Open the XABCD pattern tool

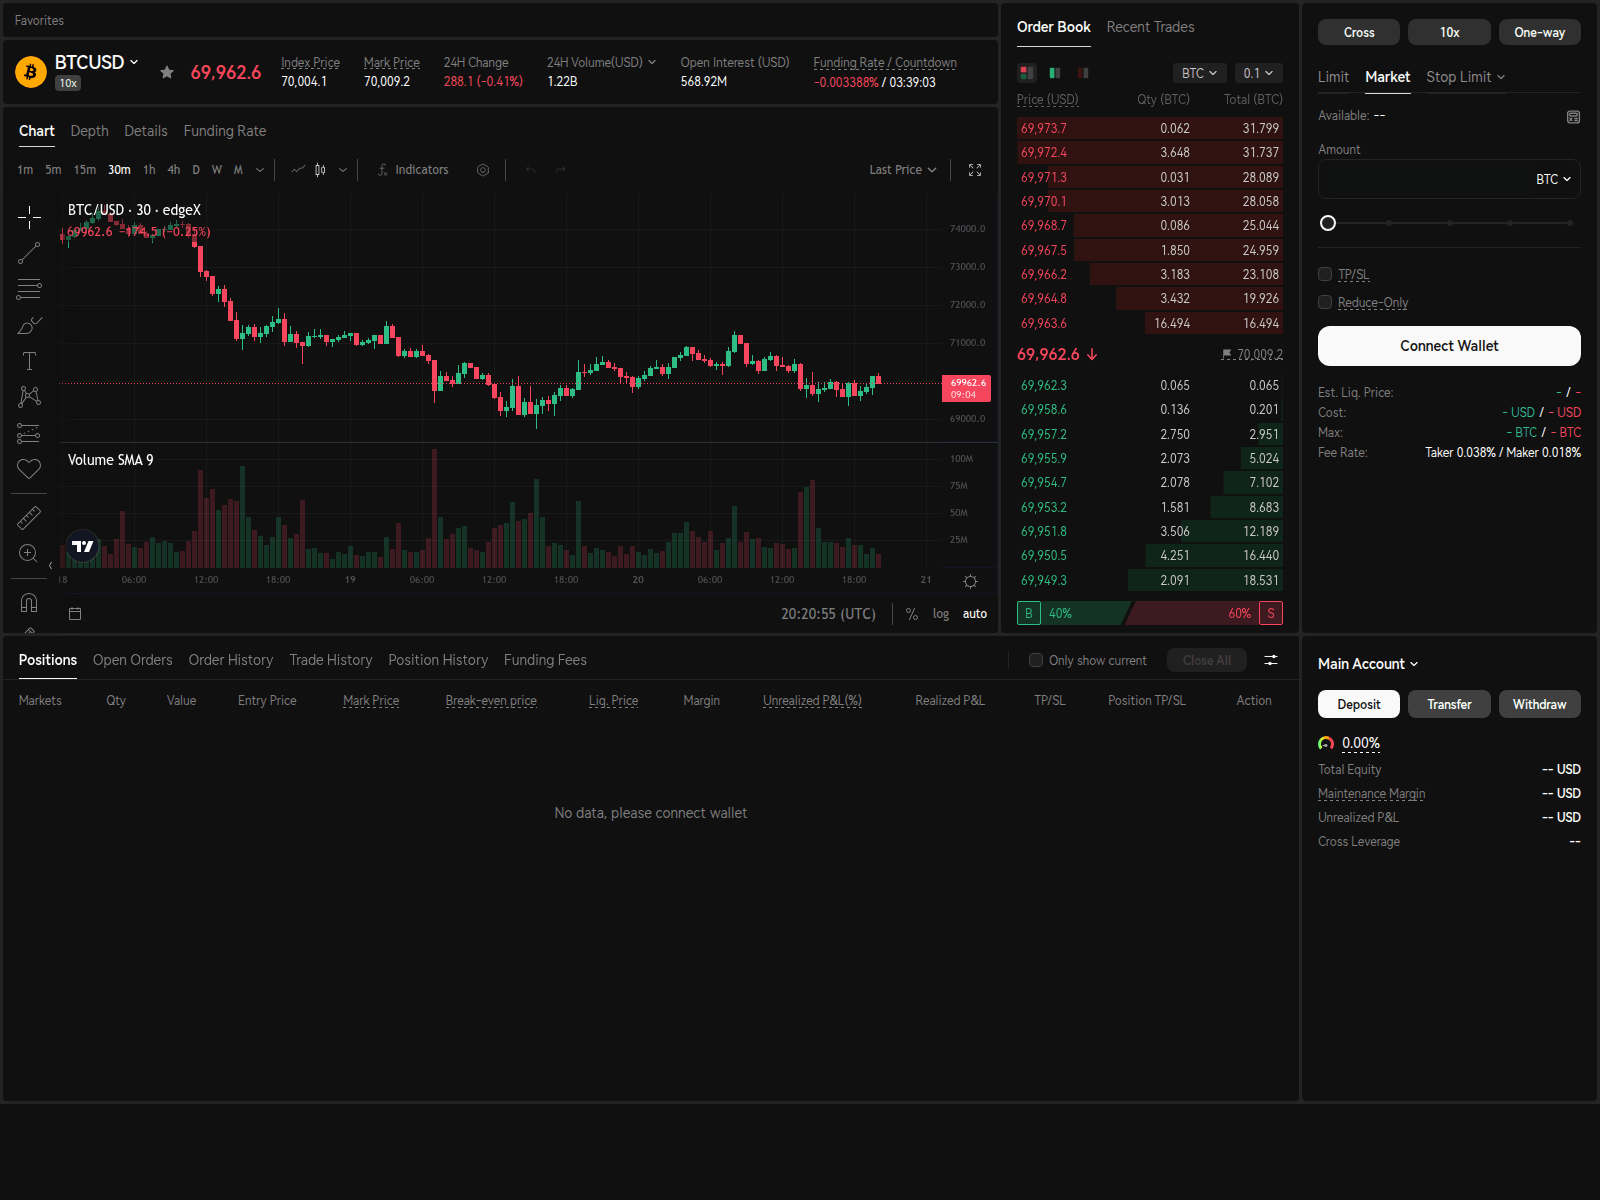click(29, 397)
